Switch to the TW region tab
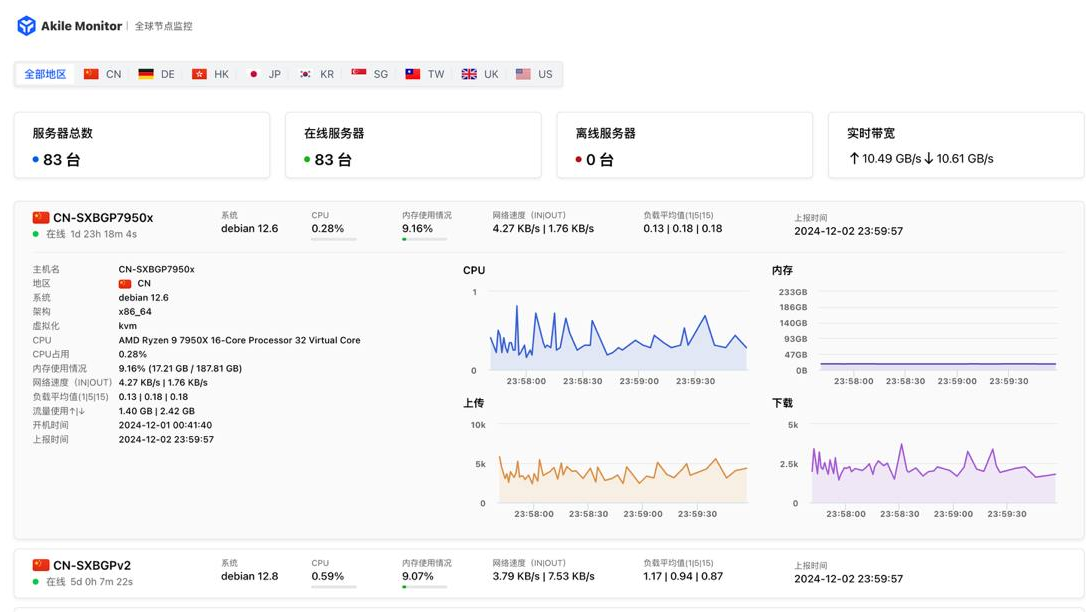Image resolution: width=1088 pixels, height=612 pixels. [x=425, y=74]
